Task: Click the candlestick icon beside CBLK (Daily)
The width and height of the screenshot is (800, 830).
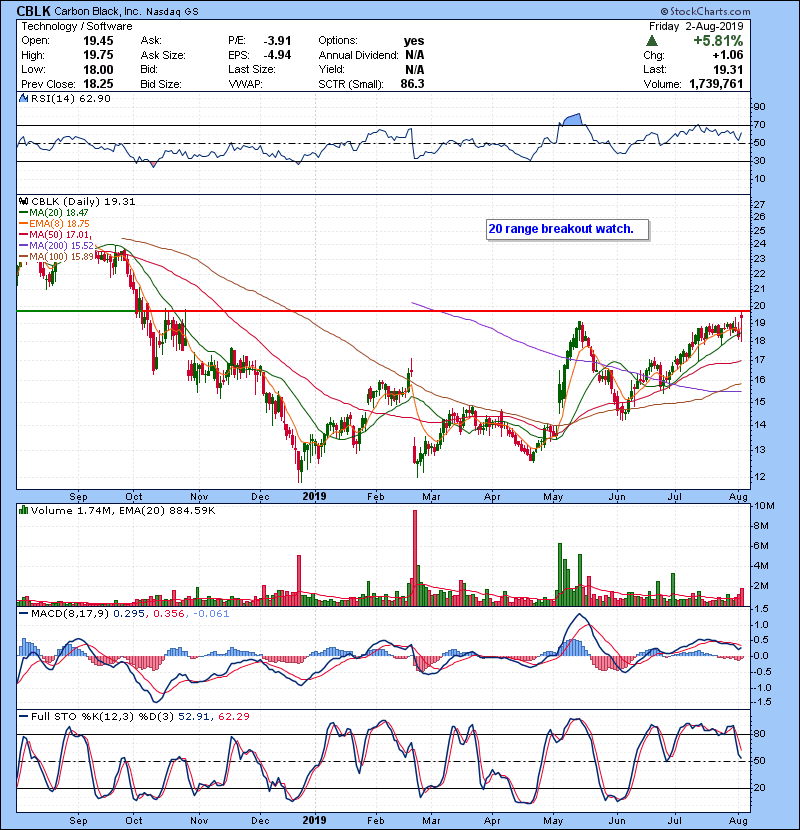Action: point(23,201)
